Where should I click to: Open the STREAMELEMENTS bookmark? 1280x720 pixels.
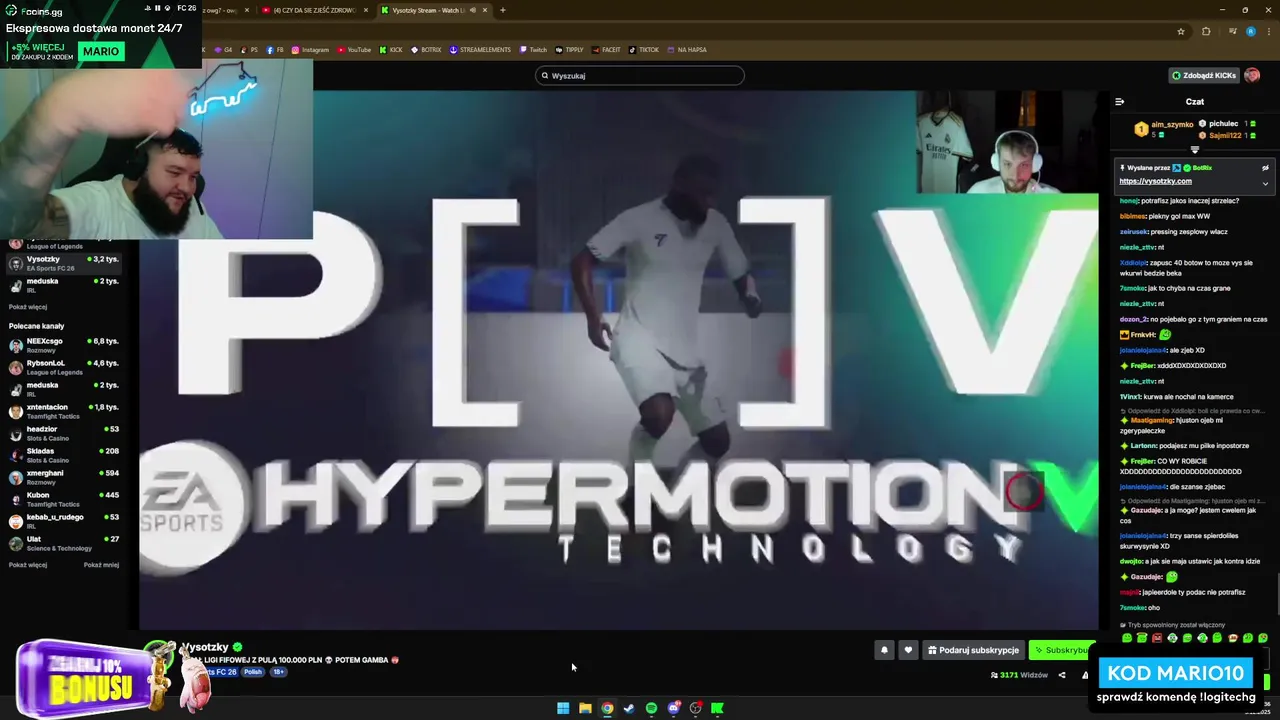point(480,49)
